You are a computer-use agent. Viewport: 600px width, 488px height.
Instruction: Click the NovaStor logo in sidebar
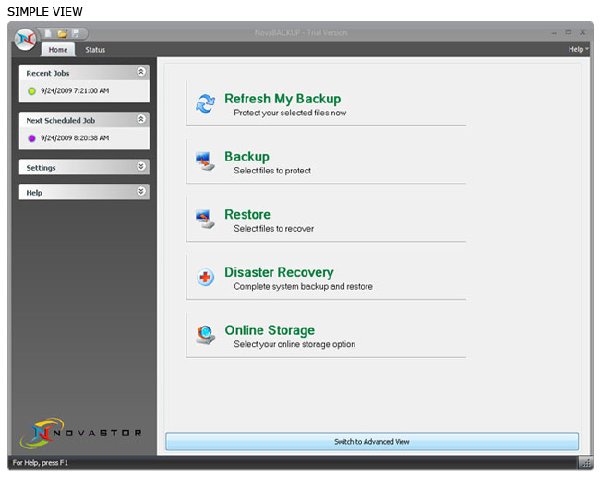(x=81, y=433)
